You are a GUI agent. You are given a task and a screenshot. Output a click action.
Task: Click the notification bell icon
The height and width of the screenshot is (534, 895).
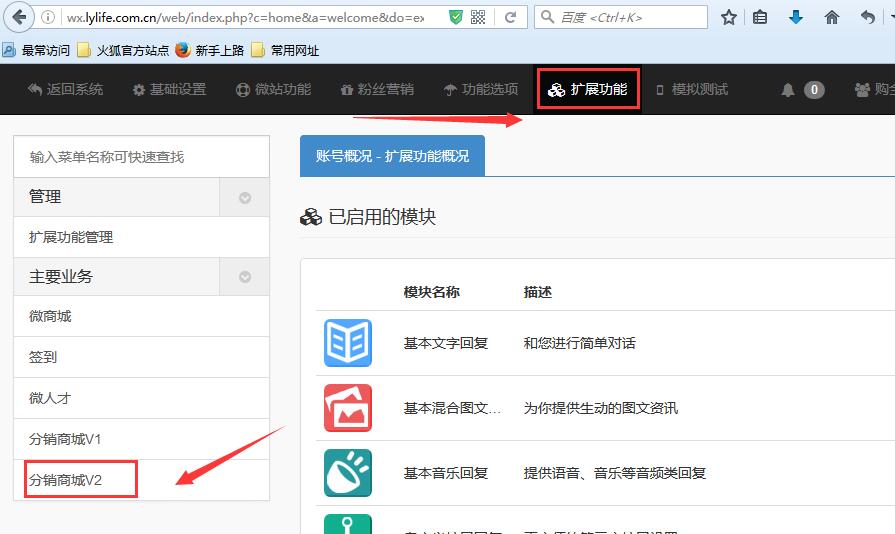pos(788,90)
